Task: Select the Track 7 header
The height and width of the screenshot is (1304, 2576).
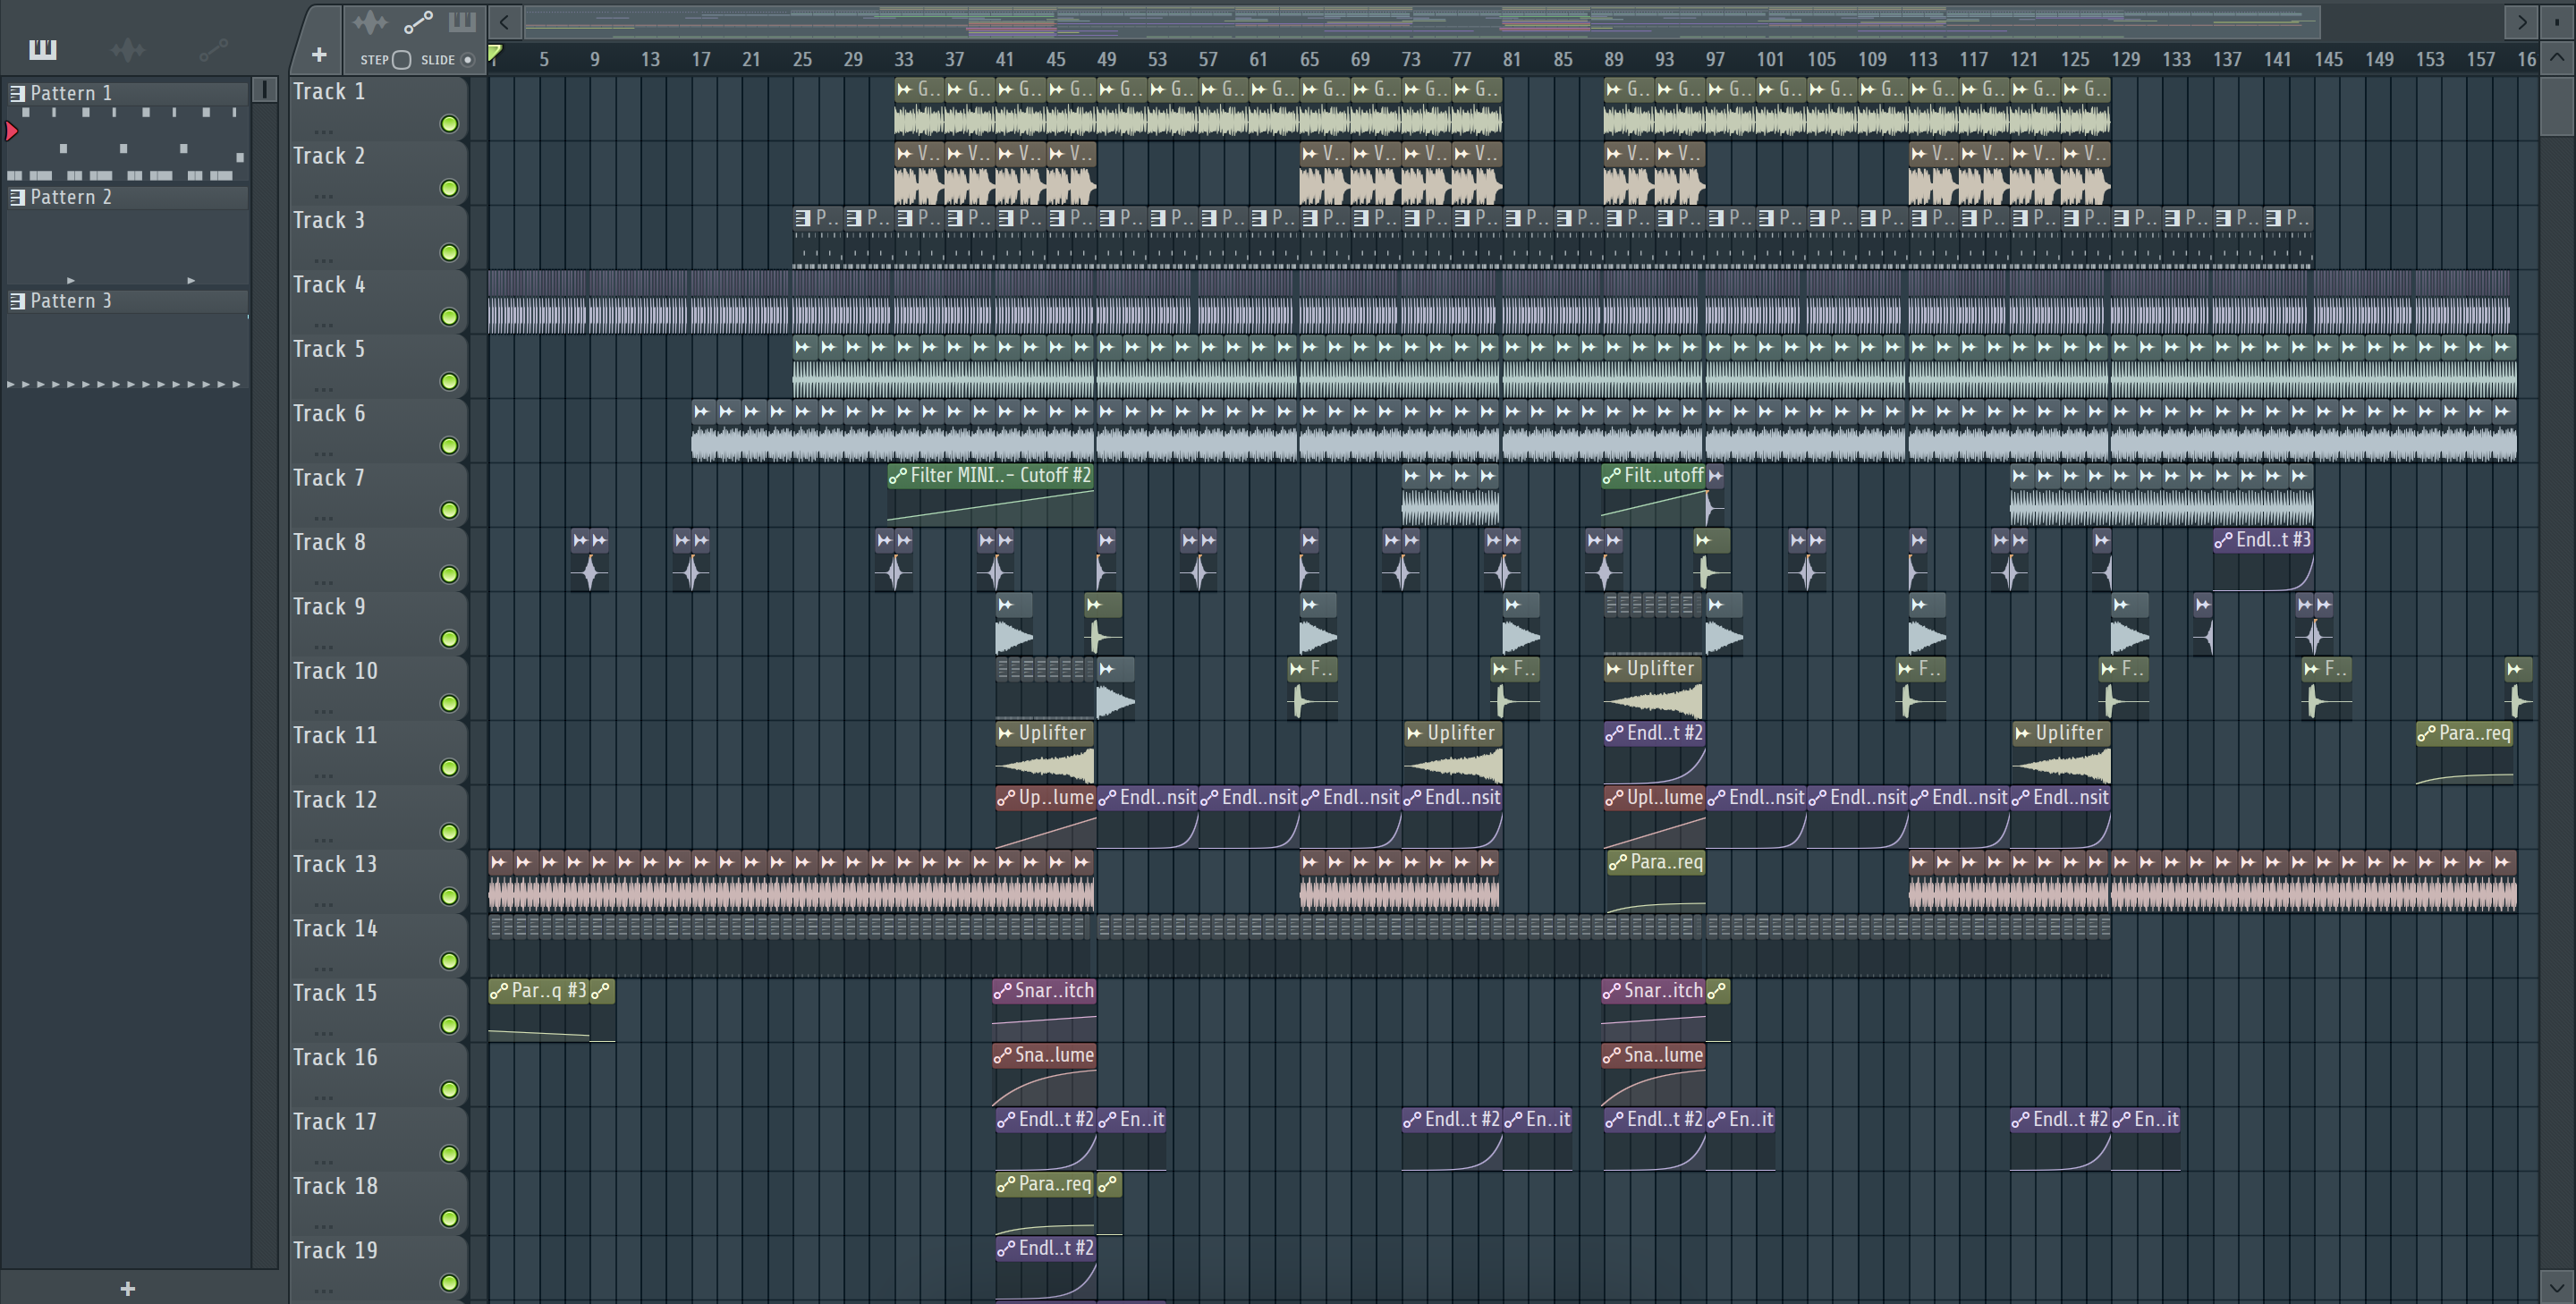Action: [378, 495]
